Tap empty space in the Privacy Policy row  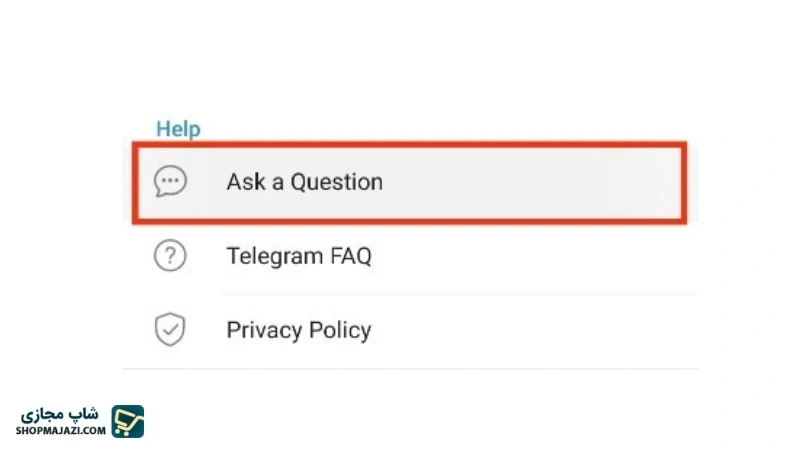coord(536,331)
